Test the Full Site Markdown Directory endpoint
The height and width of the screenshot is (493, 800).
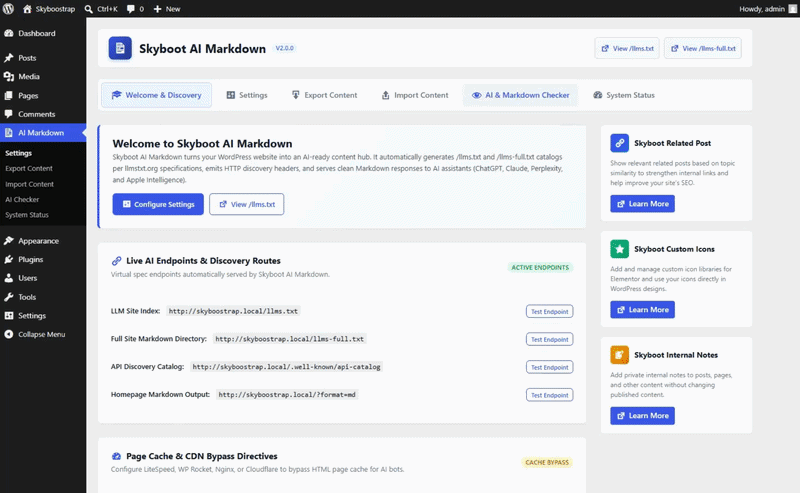point(549,339)
